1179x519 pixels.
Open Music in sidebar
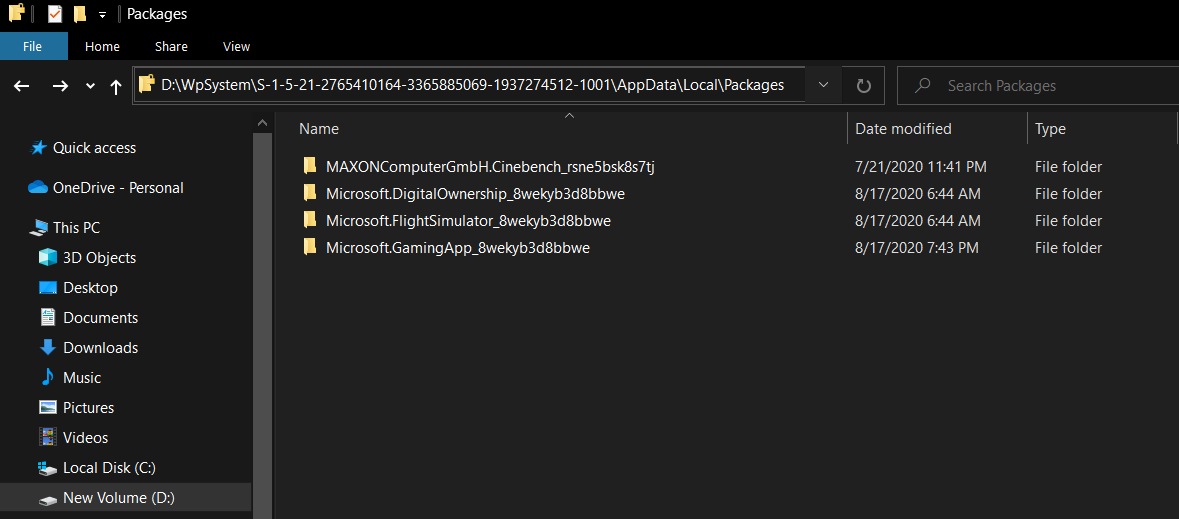pos(82,378)
